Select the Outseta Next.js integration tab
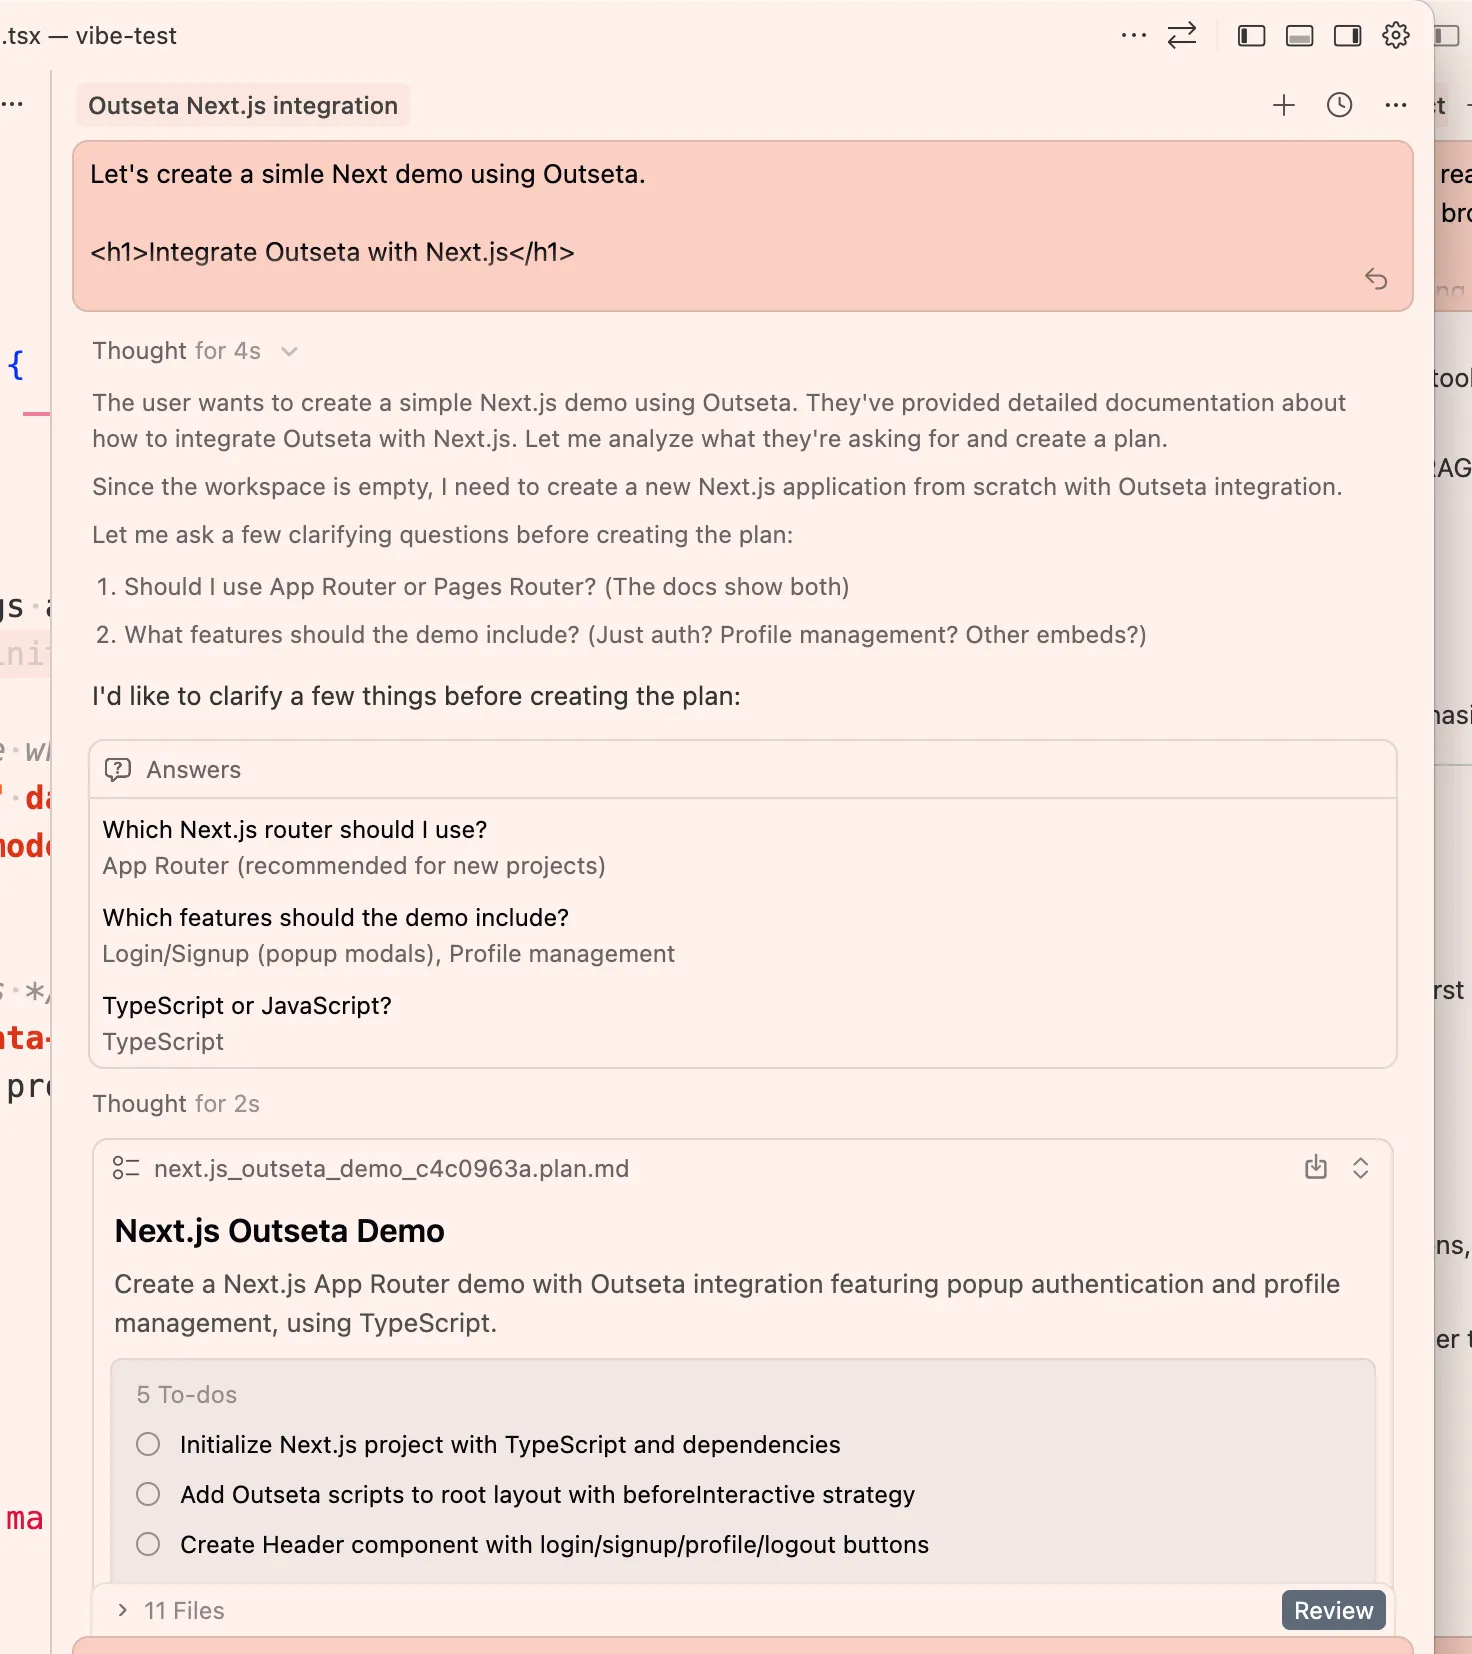This screenshot has height=1654, width=1472. [243, 105]
